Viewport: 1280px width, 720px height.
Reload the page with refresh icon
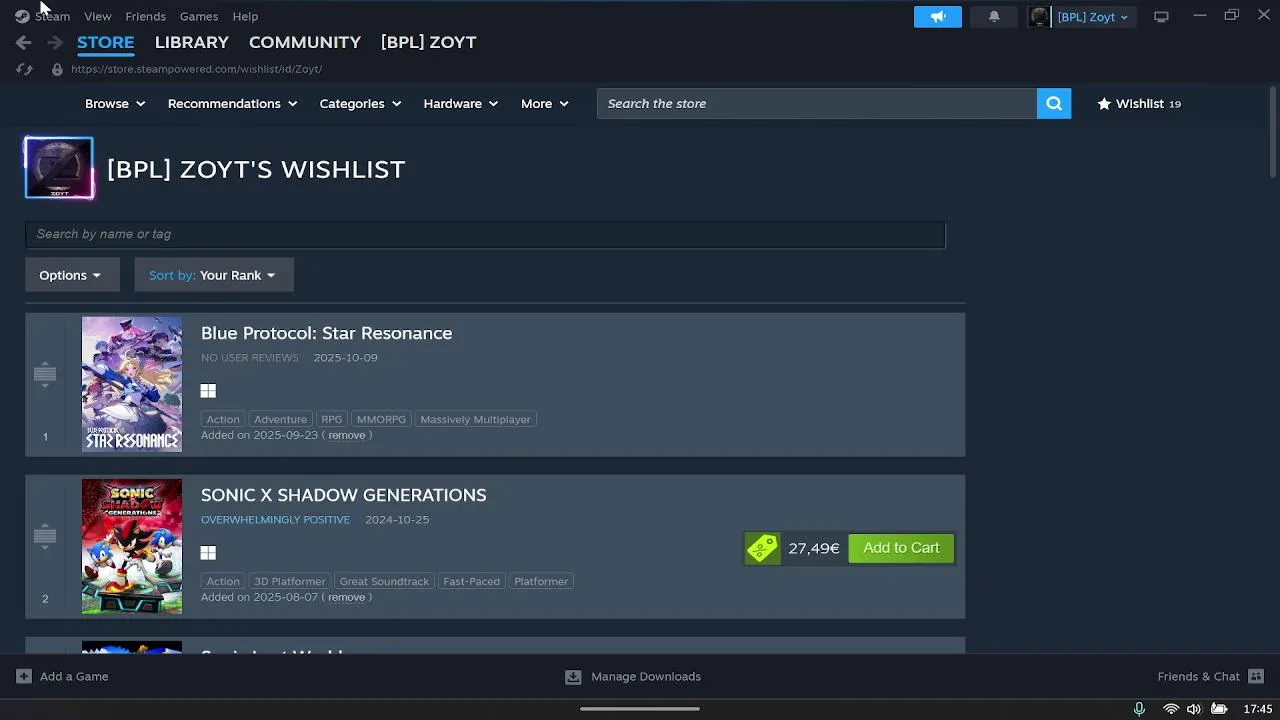click(x=24, y=69)
